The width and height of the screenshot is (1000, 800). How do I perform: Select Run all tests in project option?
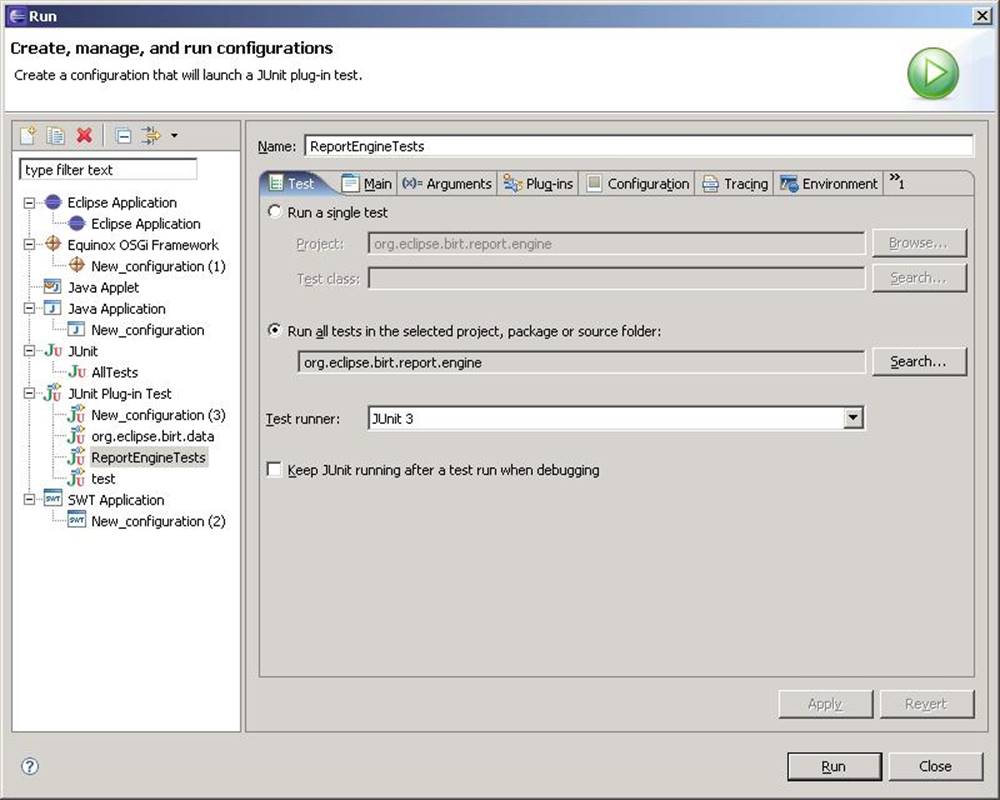[275, 331]
